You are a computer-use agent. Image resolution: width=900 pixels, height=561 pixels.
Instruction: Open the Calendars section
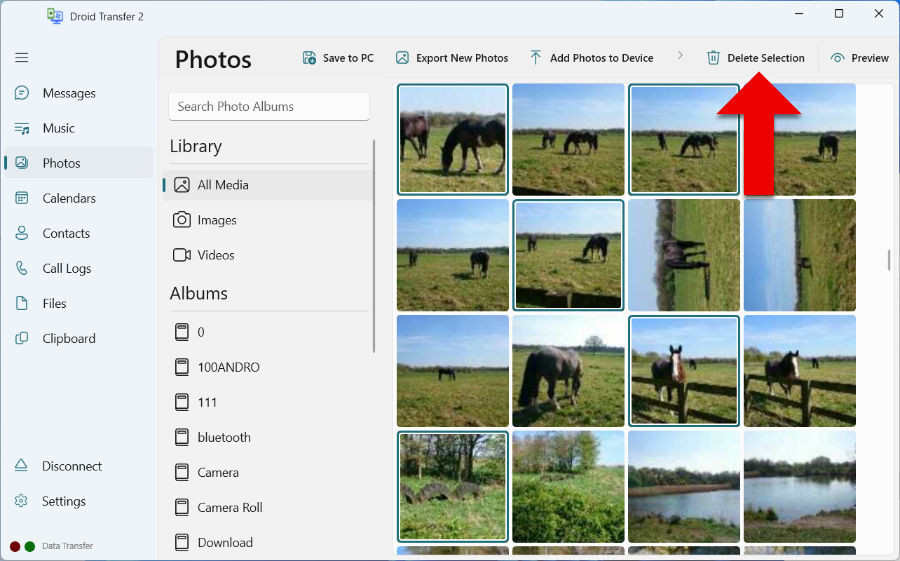[69, 198]
